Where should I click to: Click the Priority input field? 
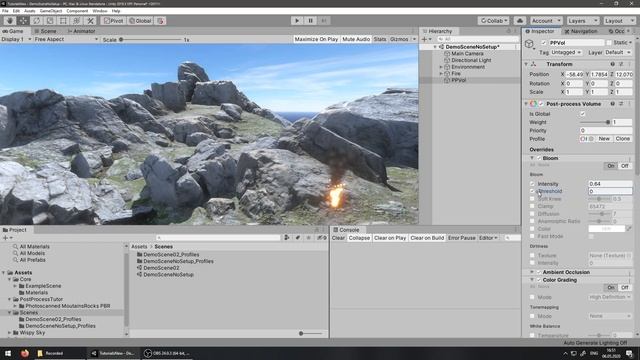point(606,131)
